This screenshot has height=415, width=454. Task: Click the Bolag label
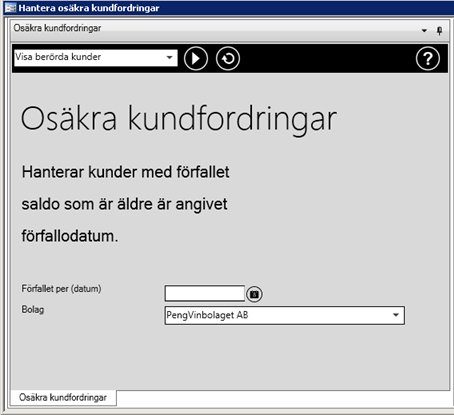point(33,310)
